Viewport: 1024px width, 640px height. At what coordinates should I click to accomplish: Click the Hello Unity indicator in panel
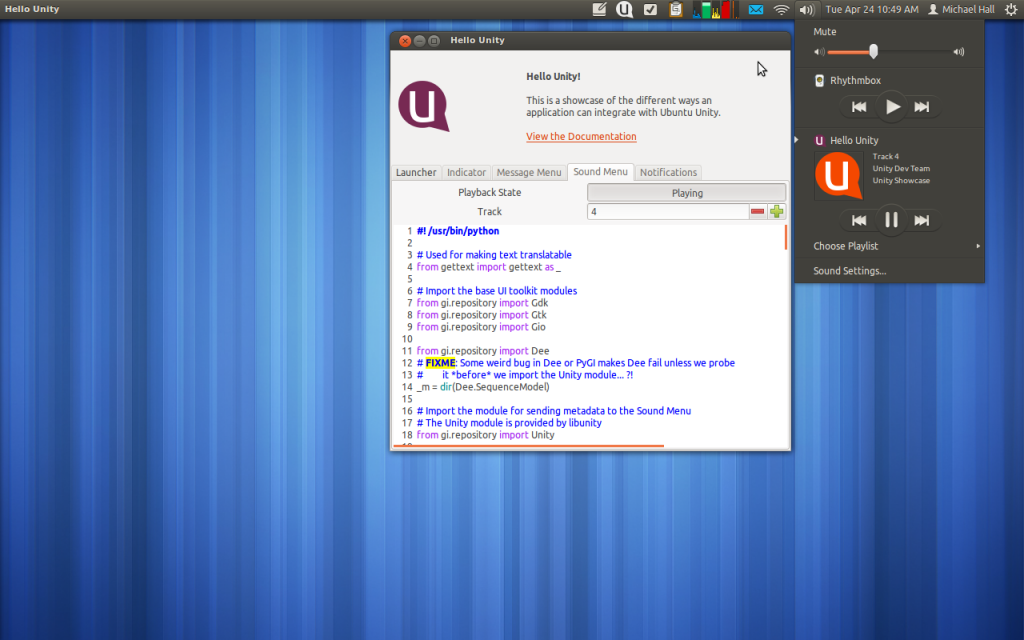624,9
